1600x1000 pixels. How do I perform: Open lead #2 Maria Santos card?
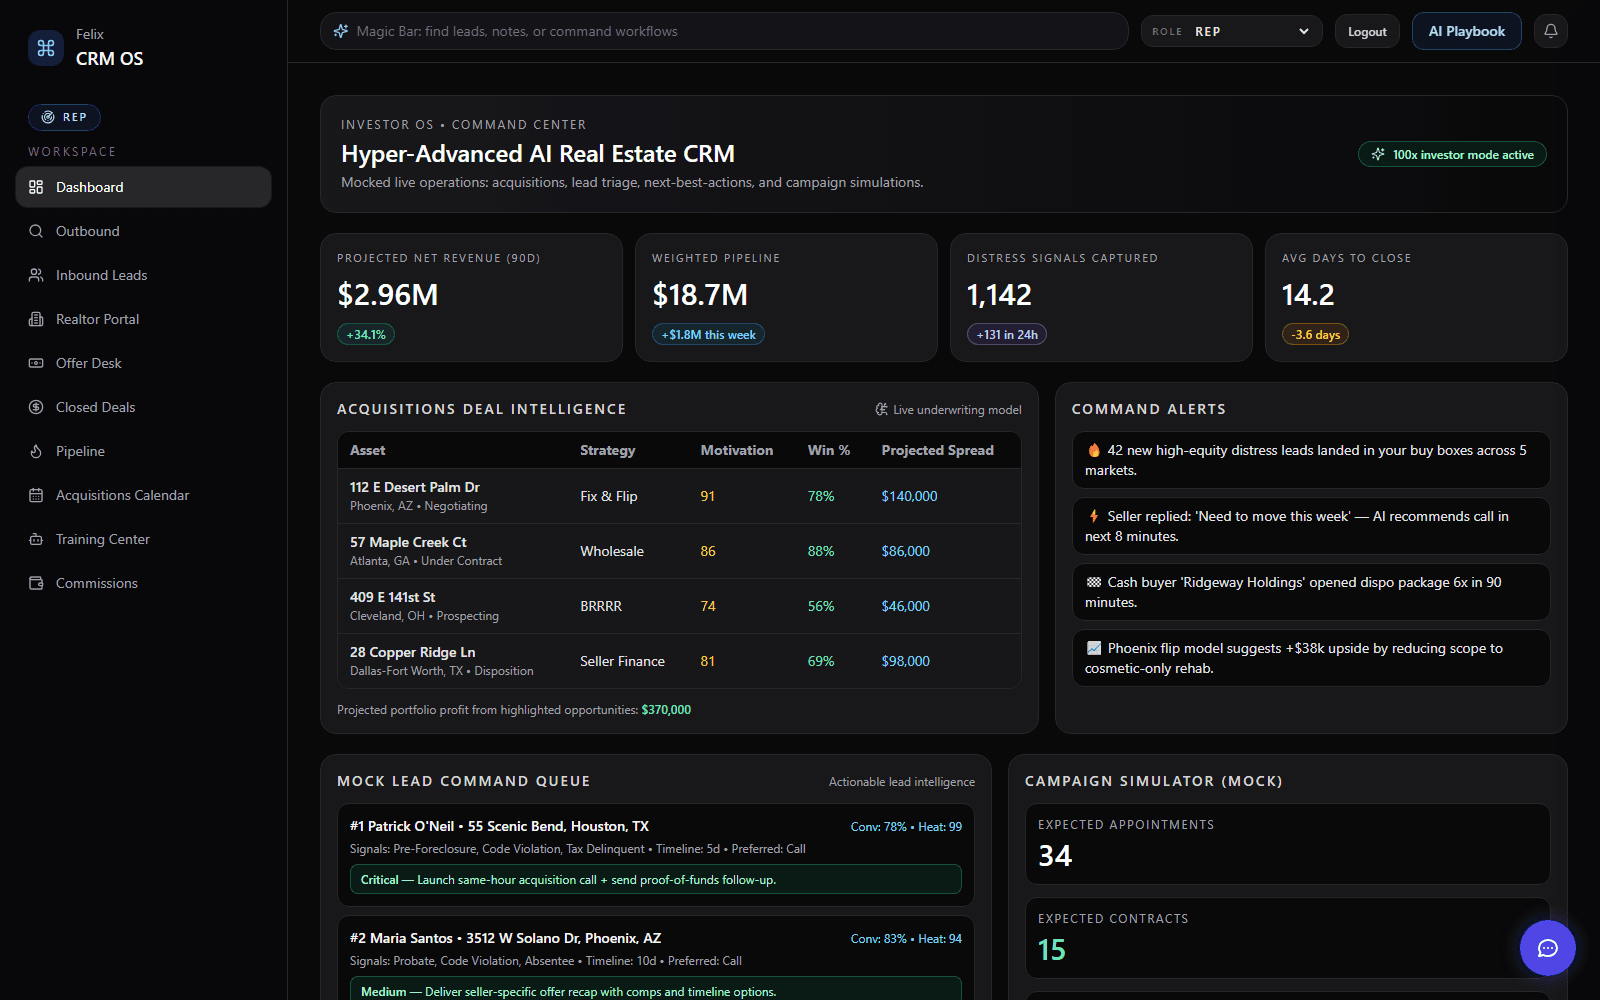[655, 960]
